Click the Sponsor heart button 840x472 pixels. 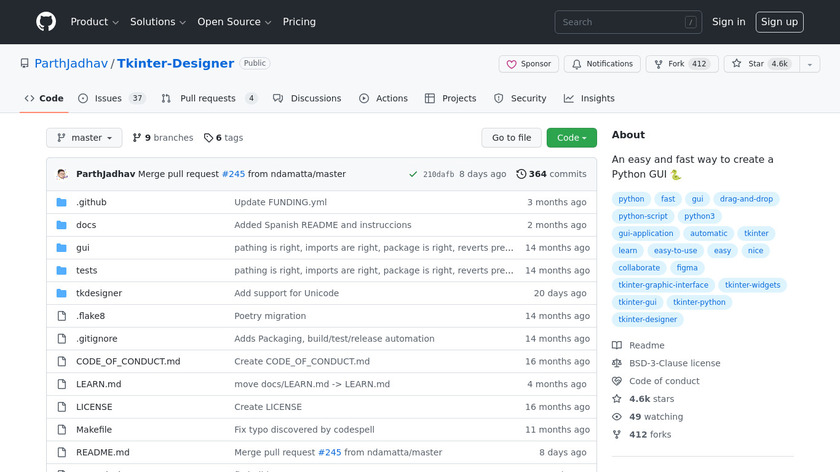tap(528, 64)
